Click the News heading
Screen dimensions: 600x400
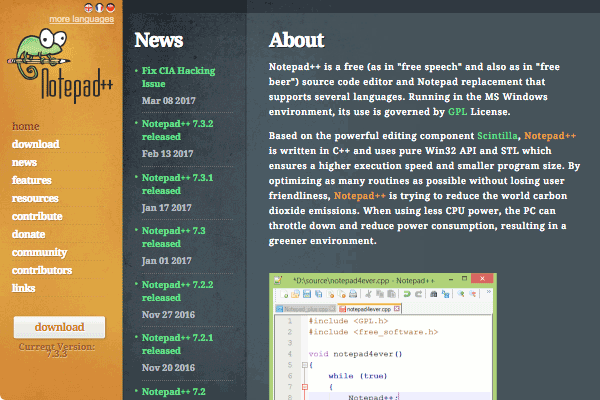(x=159, y=40)
